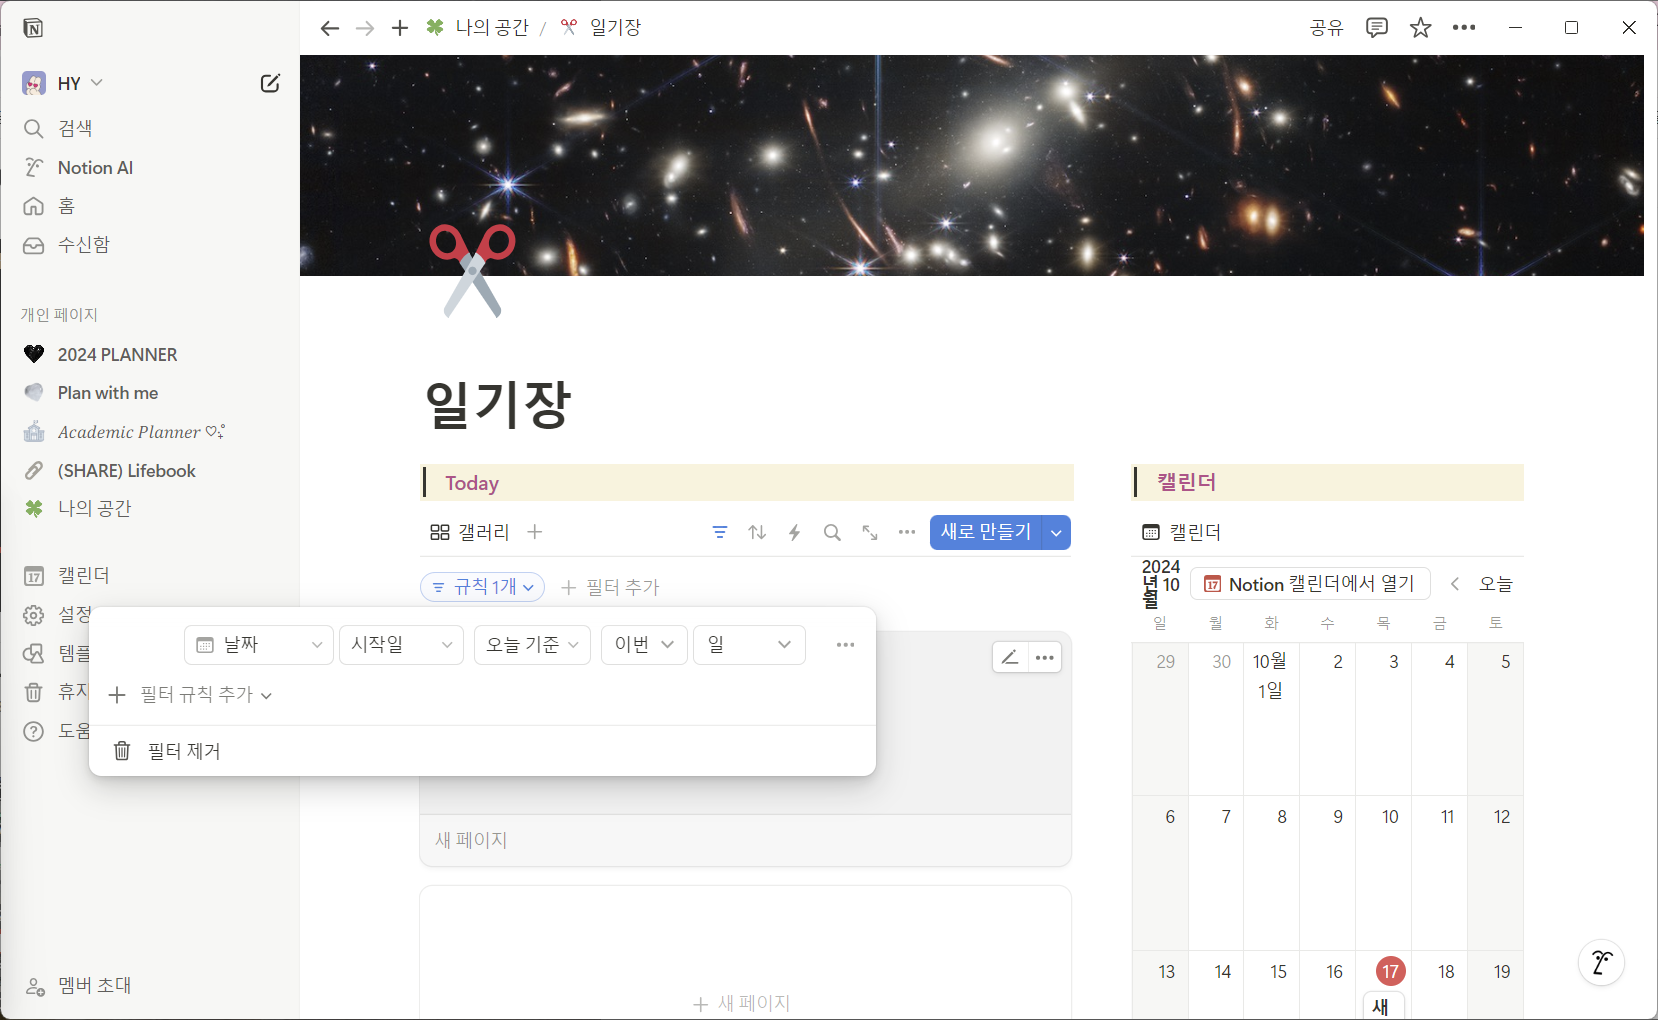The width and height of the screenshot is (1658, 1020).
Task: Star this page as favorite
Action: point(1420,28)
